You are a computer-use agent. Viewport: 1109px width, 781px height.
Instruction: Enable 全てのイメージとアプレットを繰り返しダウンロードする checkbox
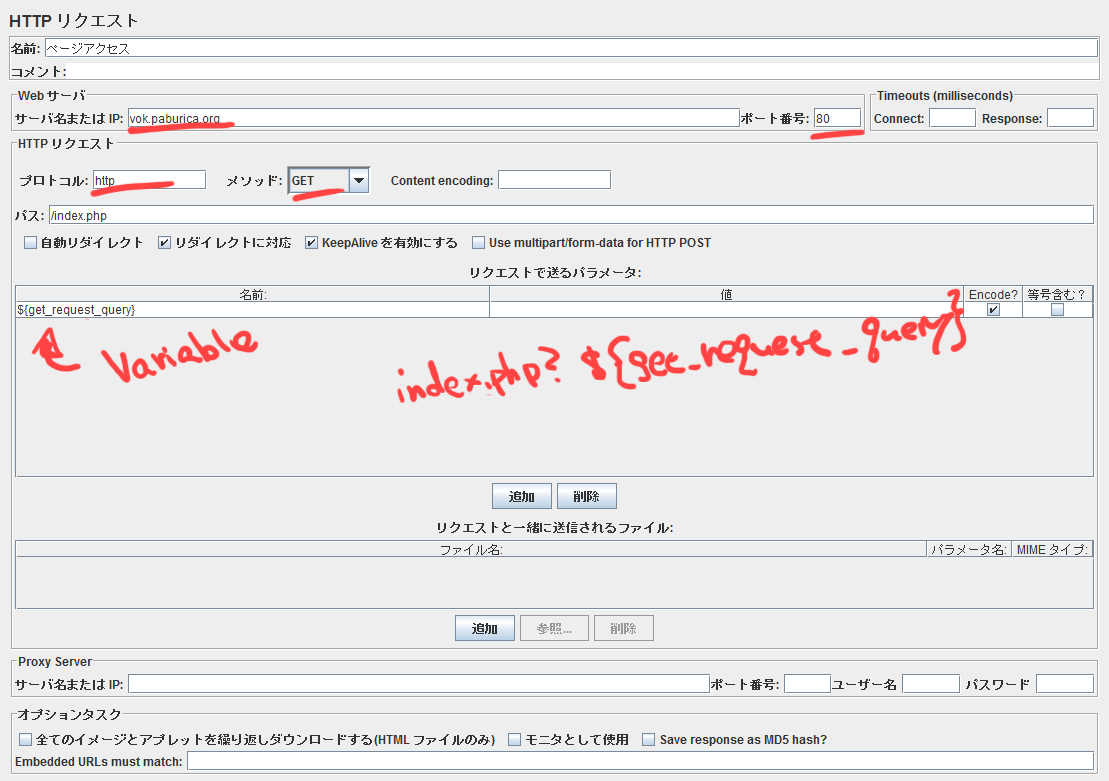tap(25, 739)
